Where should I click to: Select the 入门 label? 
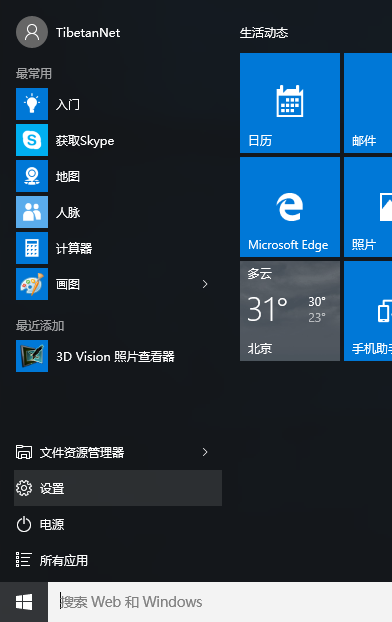(x=68, y=104)
